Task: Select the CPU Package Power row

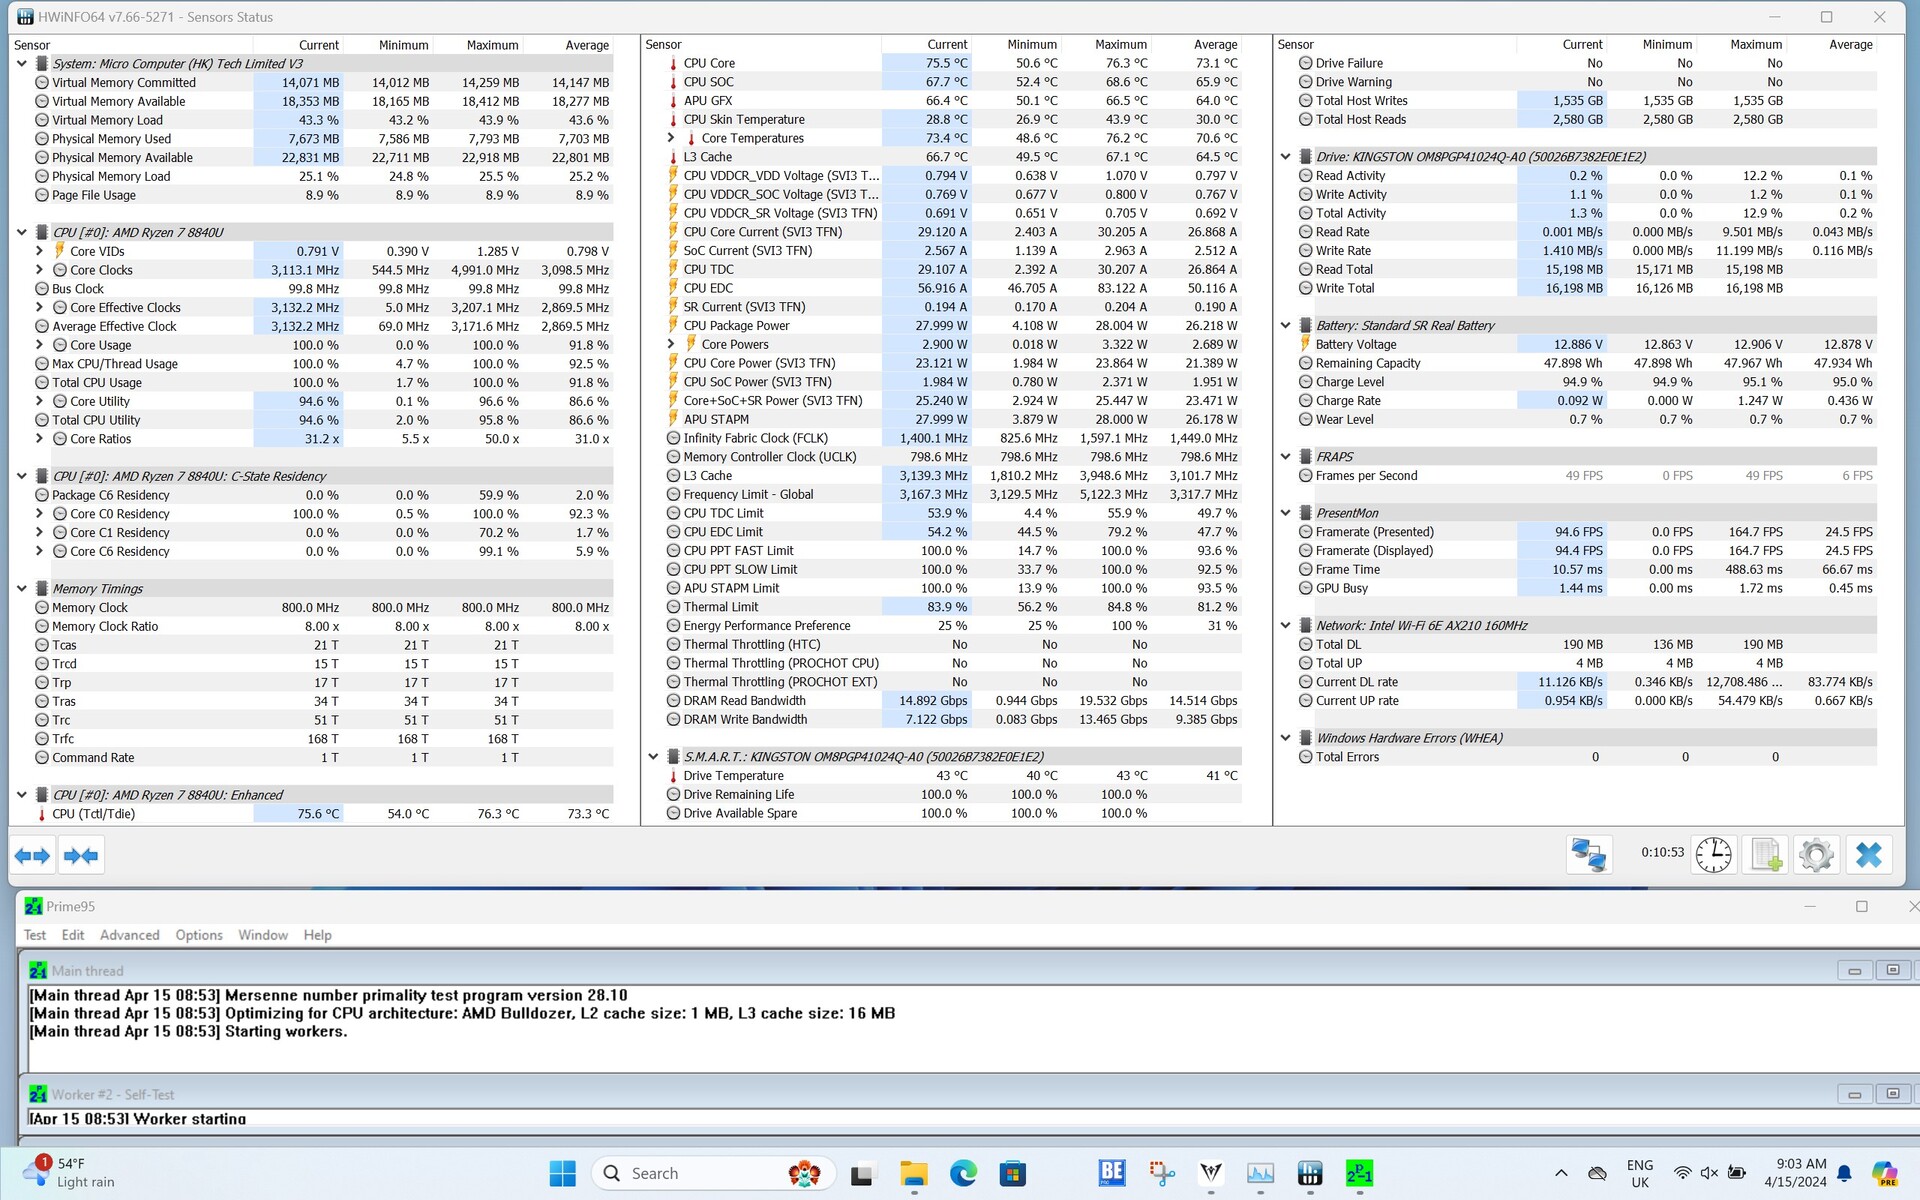Action: (x=736, y=326)
